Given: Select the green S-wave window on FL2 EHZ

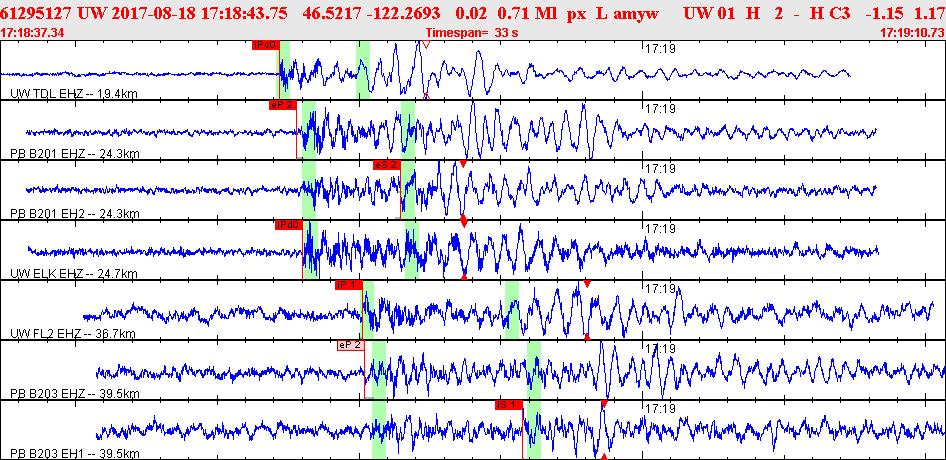Looking at the screenshot, I should click(512, 310).
